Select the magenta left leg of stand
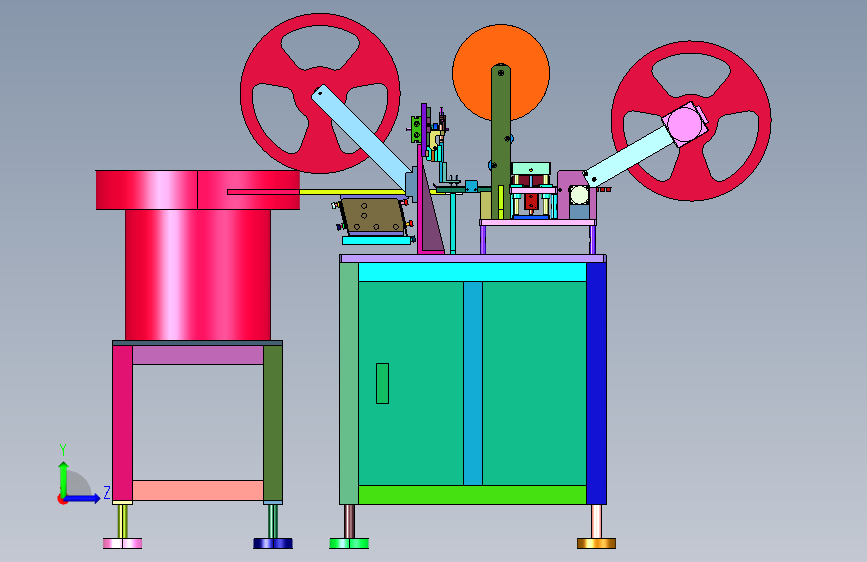867x562 pixels. tap(122, 424)
